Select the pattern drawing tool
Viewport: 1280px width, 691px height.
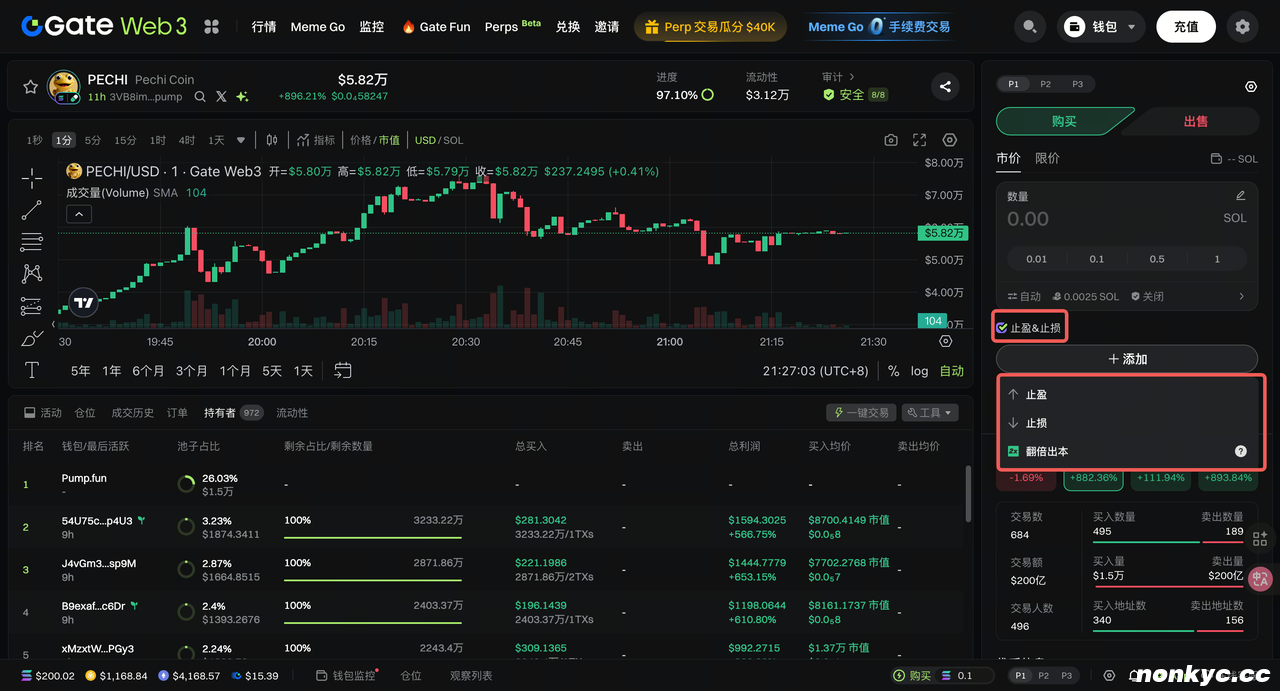[32, 274]
